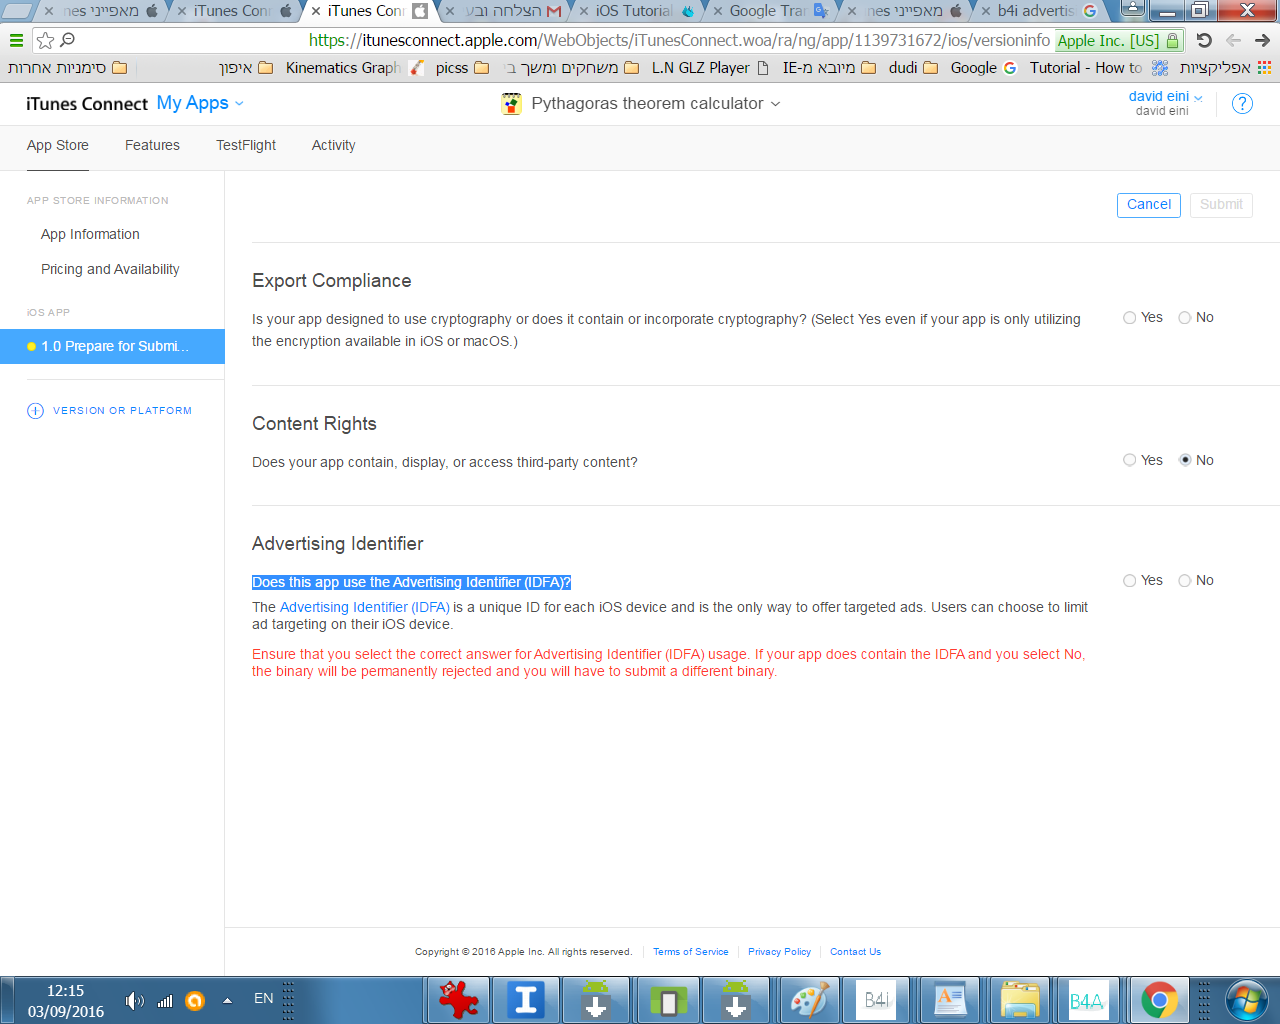Switch to B4A in the taskbar
This screenshot has height=1024, width=1280.
(1087, 999)
